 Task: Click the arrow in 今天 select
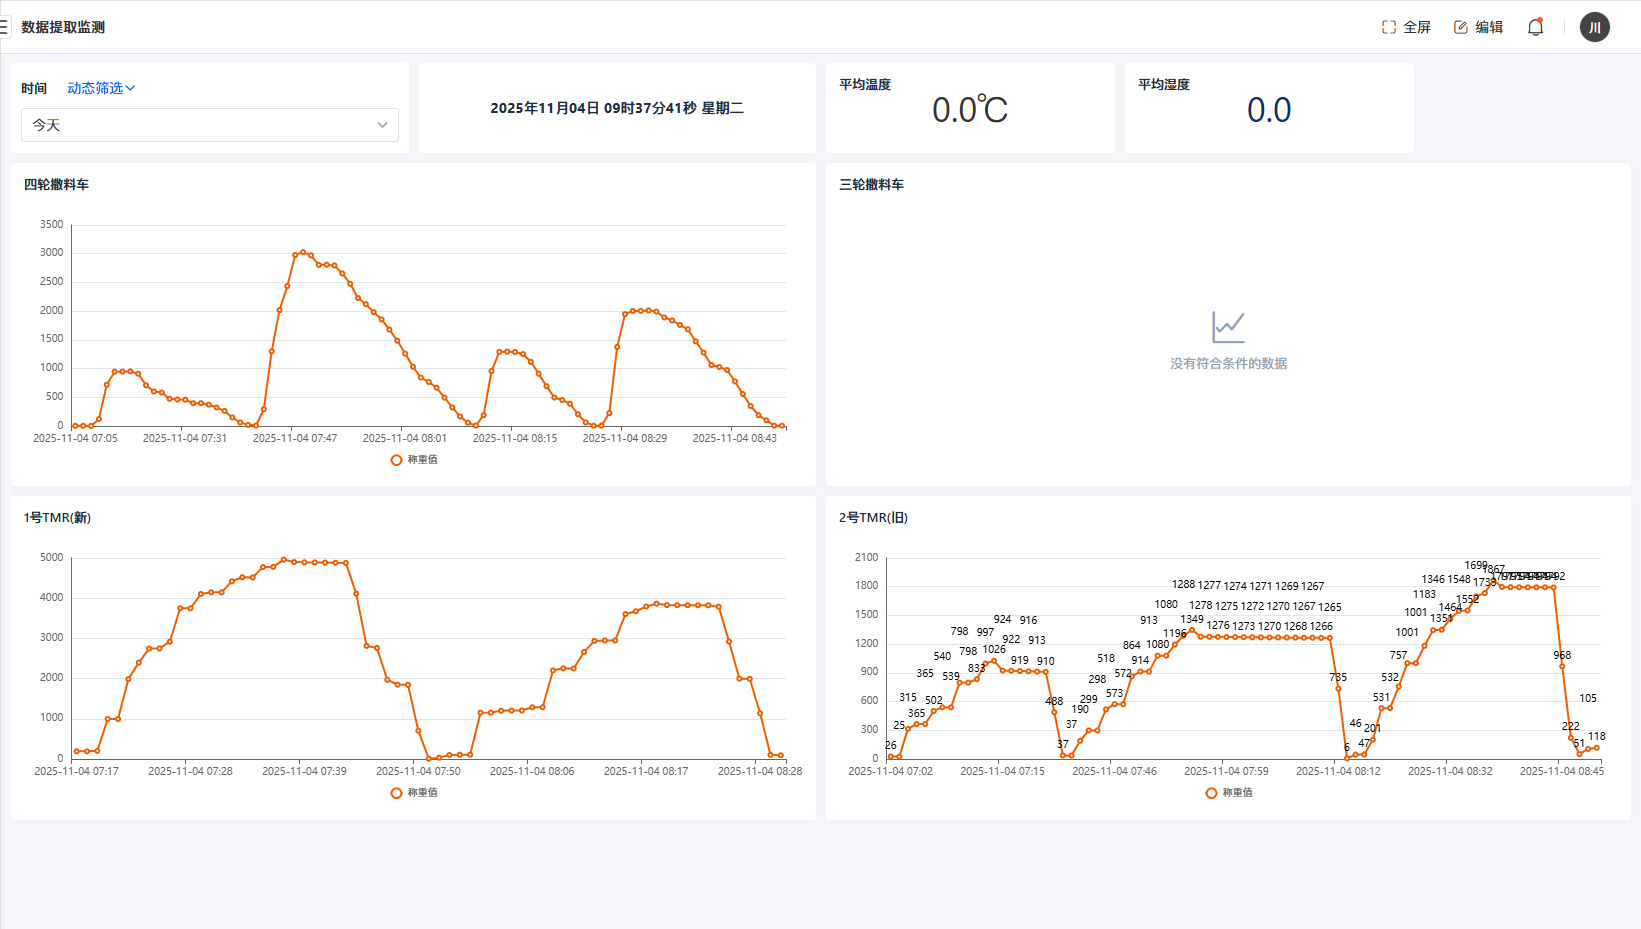tap(382, 125)
